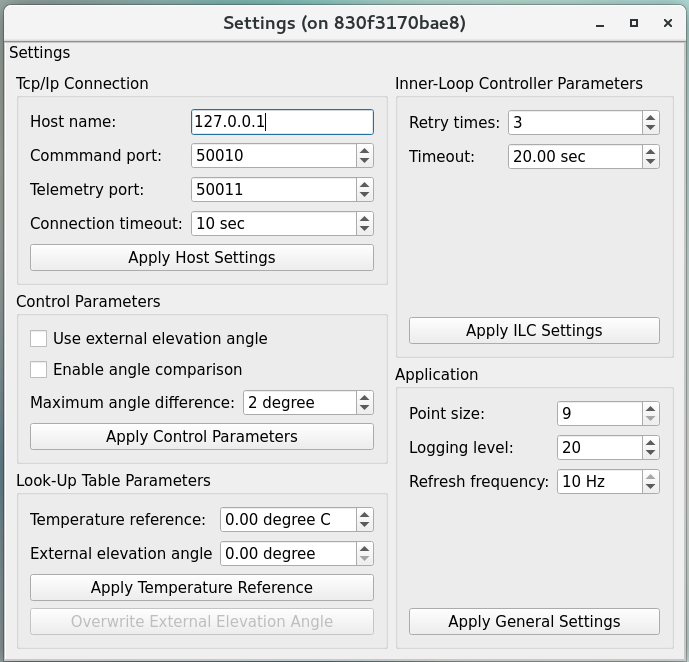This screenshot has width=689, height=662.
Task: Increase Connection timeout using the up arrow
Action: (x=365, y=218)
